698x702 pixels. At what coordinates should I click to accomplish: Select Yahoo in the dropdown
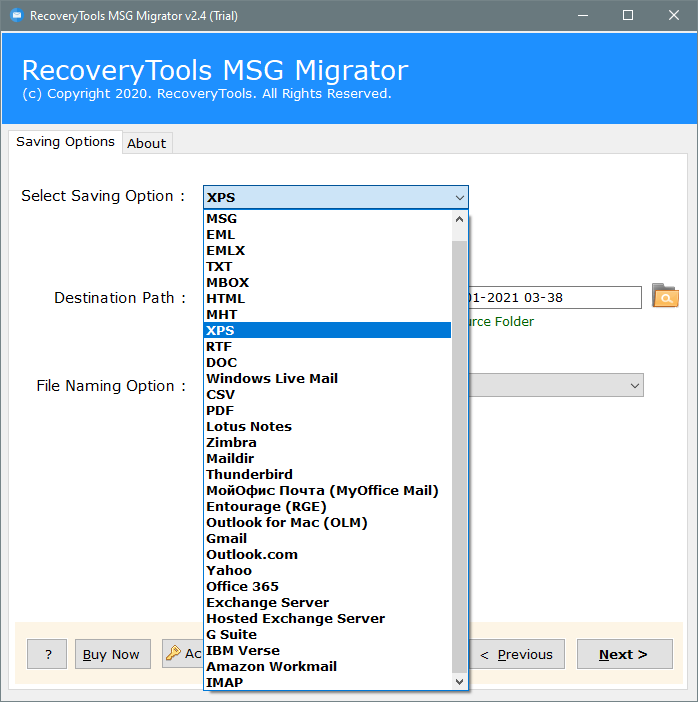pos(327,571)
